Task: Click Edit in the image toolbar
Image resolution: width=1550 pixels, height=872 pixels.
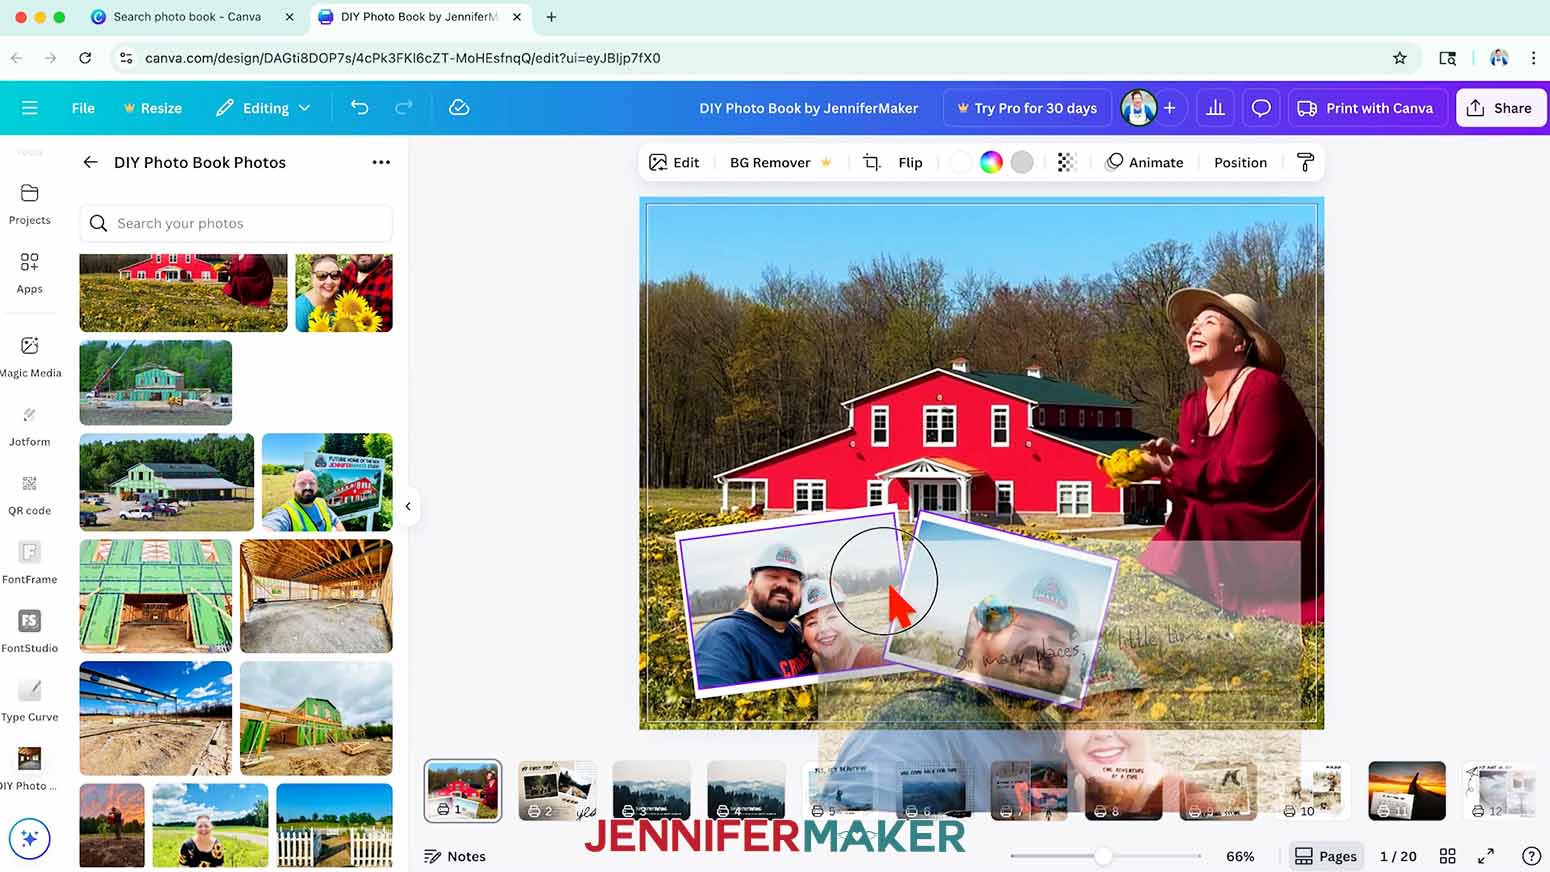Action: (674, 162)
